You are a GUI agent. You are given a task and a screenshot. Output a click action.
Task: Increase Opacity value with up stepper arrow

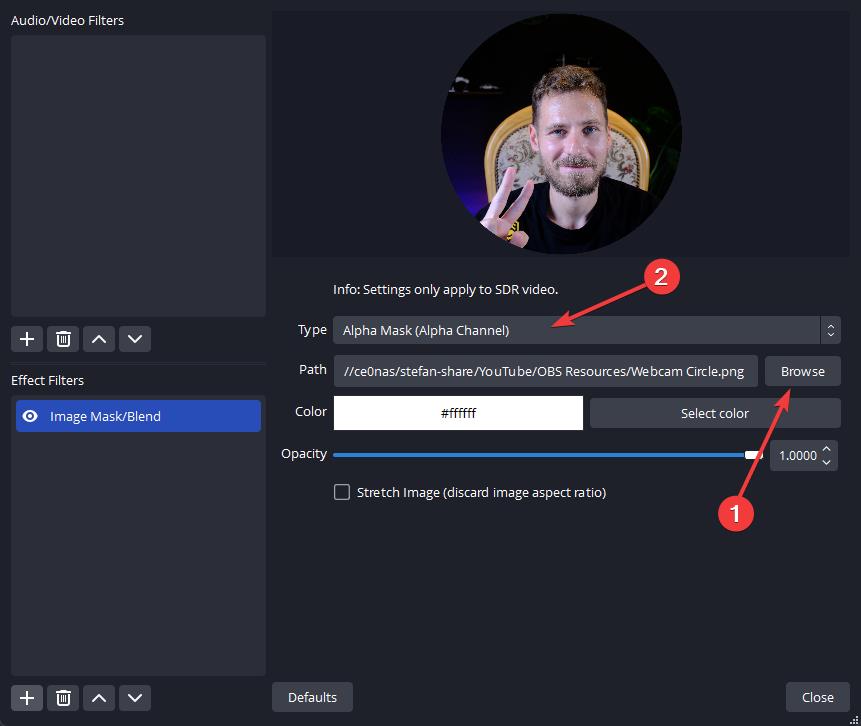[826, 449]
